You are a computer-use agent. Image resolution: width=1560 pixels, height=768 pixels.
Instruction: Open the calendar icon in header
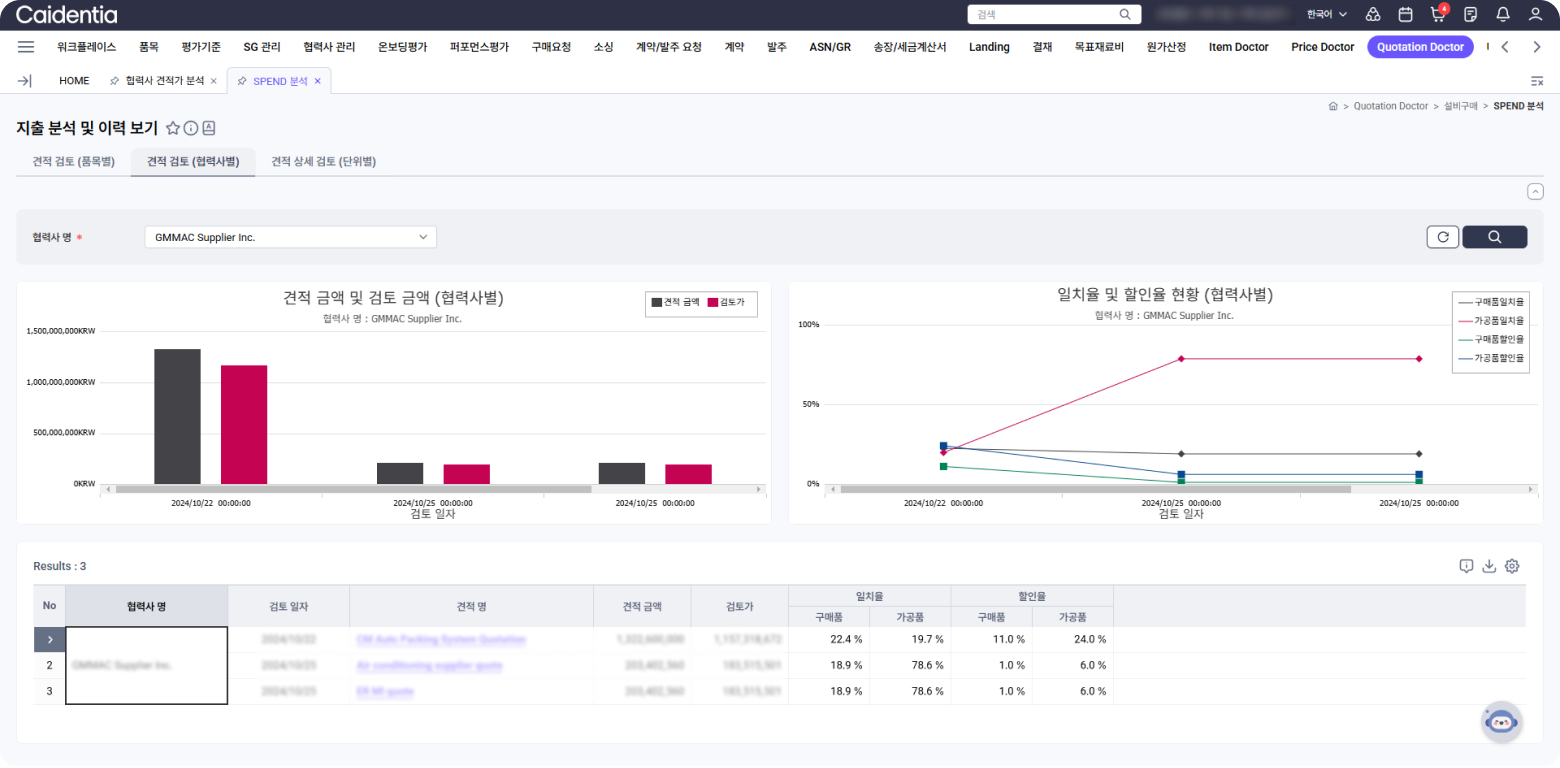(1405, 14)
